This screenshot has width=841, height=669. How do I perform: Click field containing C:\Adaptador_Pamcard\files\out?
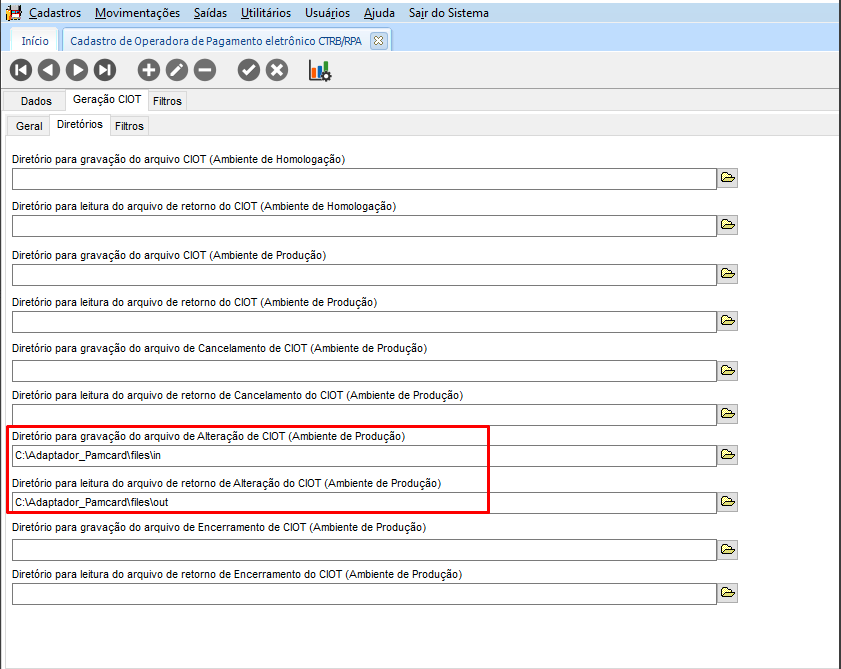click(364, 503)
